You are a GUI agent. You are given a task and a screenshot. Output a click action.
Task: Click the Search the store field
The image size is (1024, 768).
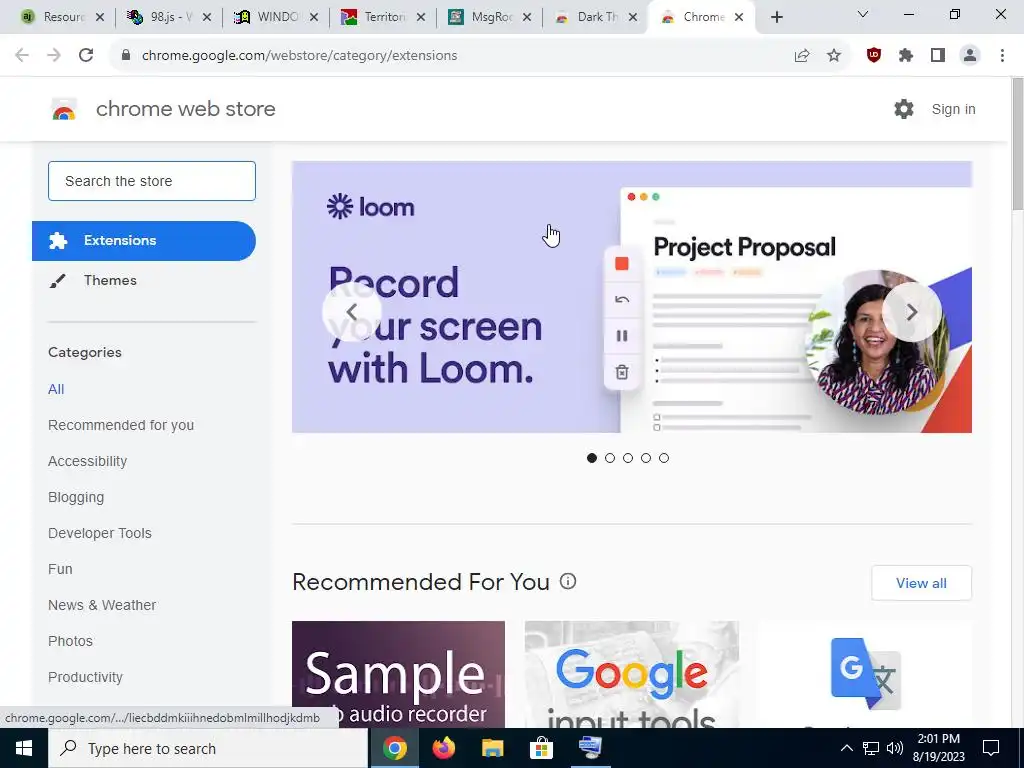pyautogui.click(x=152, y=181)
